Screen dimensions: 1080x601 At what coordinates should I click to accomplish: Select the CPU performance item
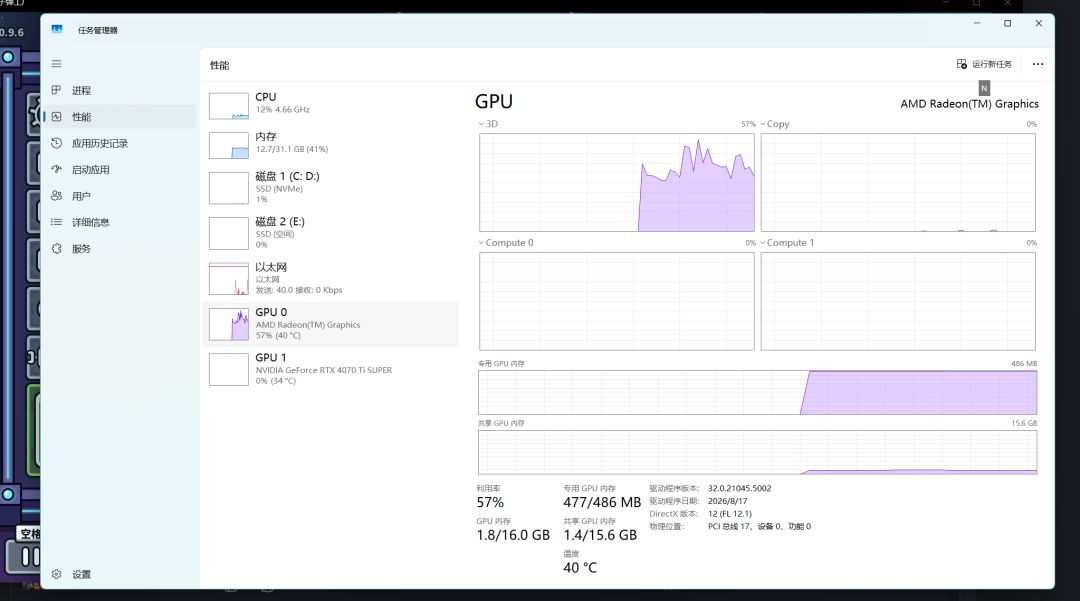[x=331, y=105]
